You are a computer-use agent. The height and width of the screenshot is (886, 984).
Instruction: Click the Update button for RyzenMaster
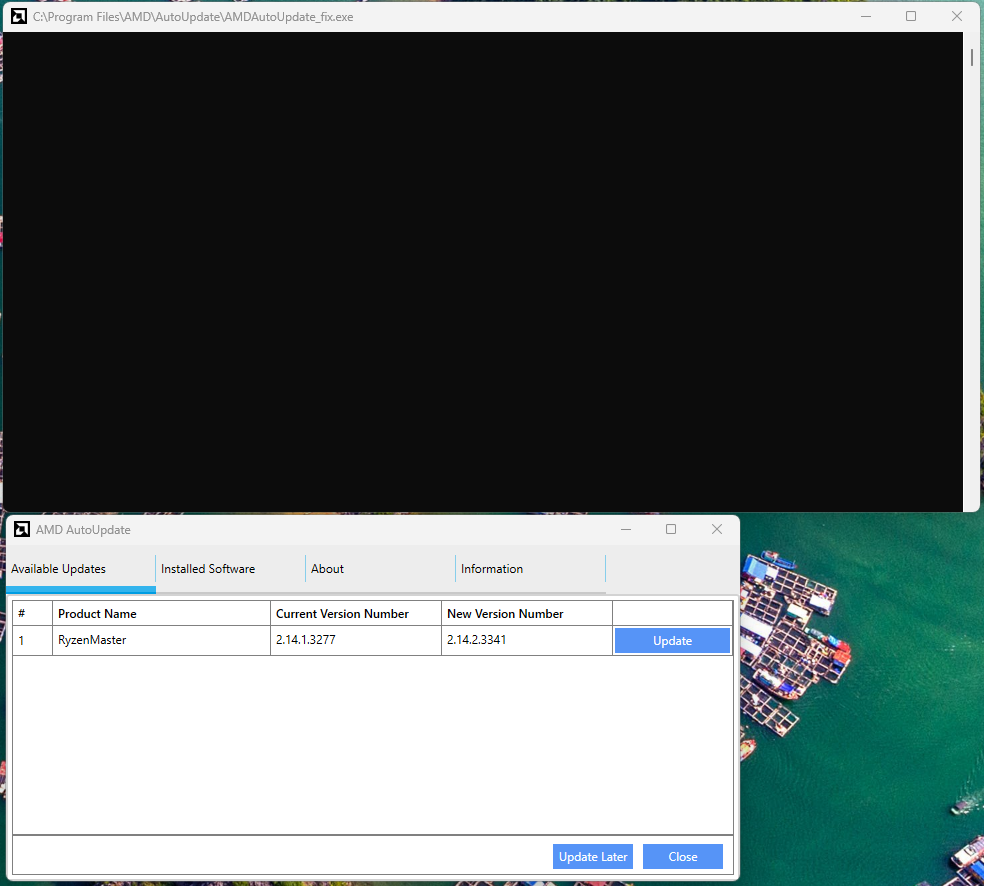click(x=672, y=641)
